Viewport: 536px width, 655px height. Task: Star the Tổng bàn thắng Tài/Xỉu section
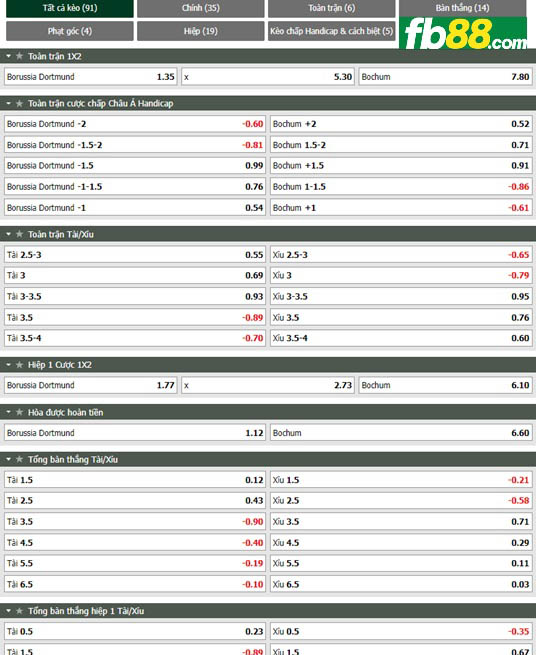[x=19, y=460]
